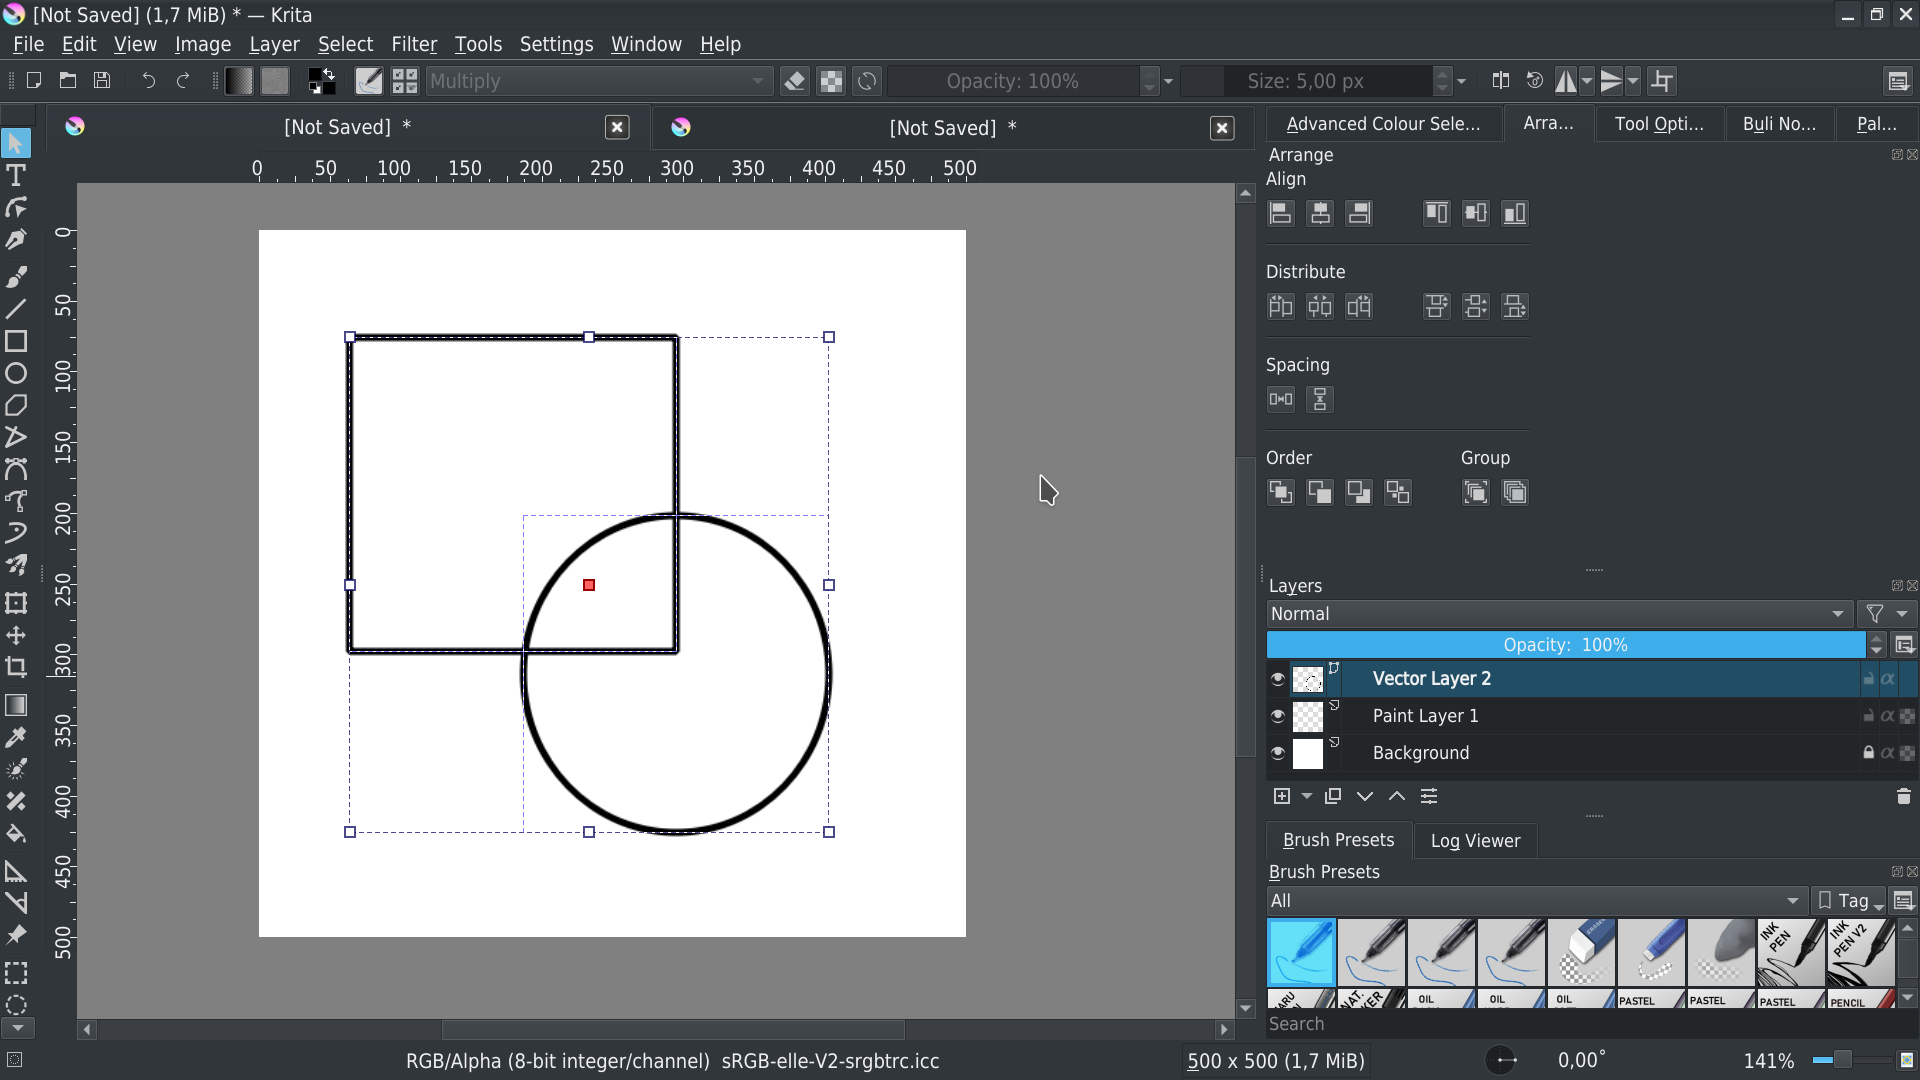This screenshot has width=1920, height=1080.
Task: Open the Filter menu
Action: tap(413, 44)
